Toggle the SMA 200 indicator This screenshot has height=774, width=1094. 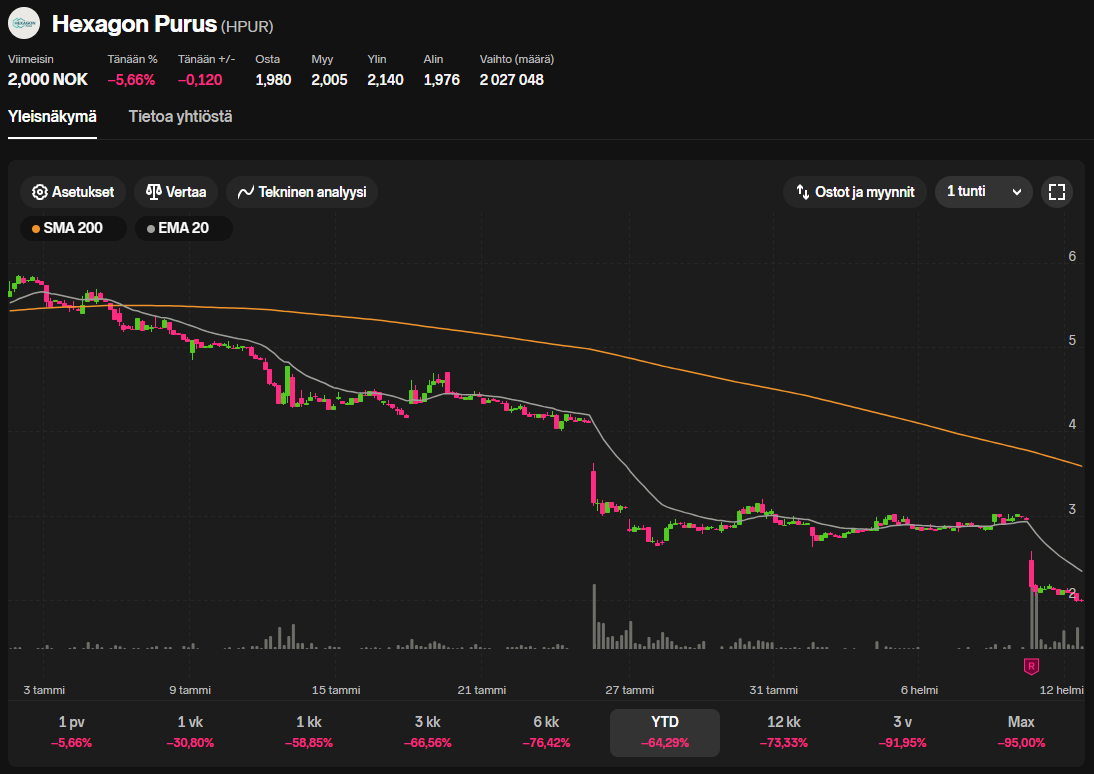click(73, 228)
